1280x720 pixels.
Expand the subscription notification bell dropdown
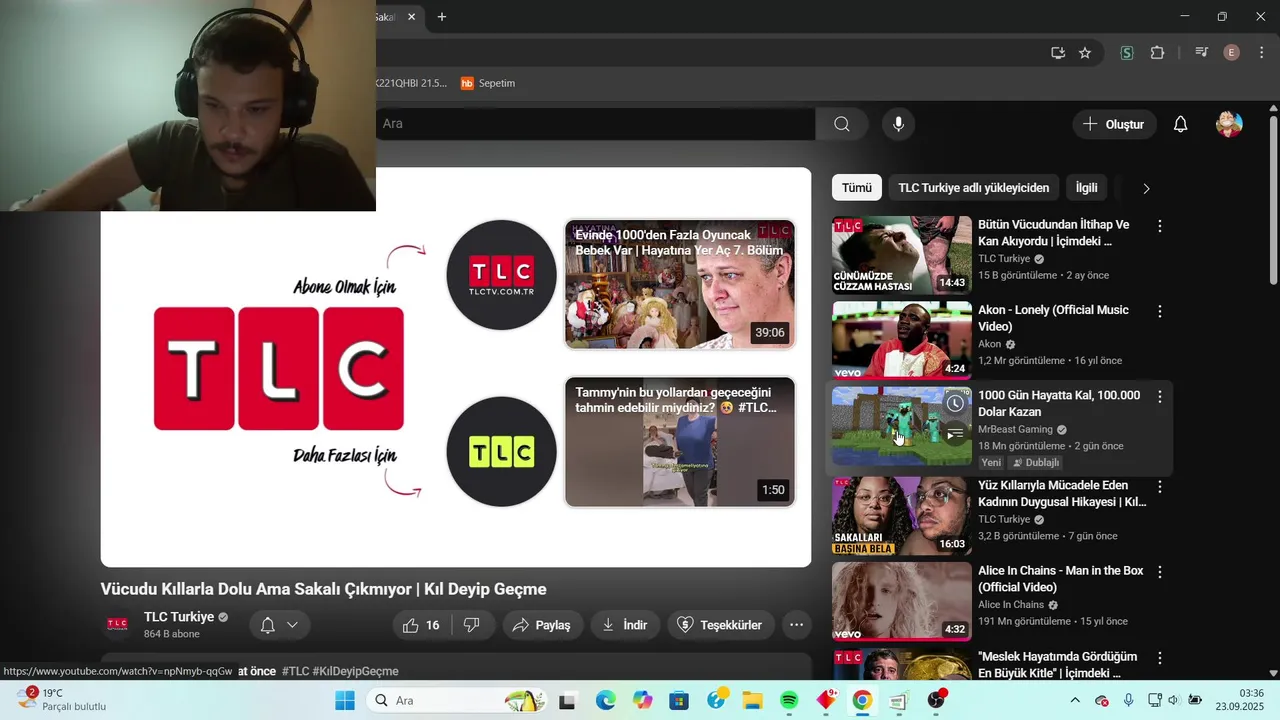(x=279, y=625)
